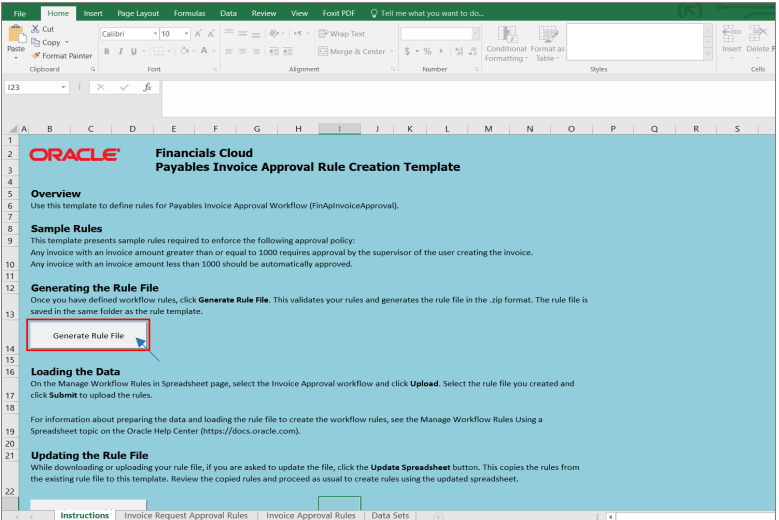Expand the Copy options arrow

(67, 42)
